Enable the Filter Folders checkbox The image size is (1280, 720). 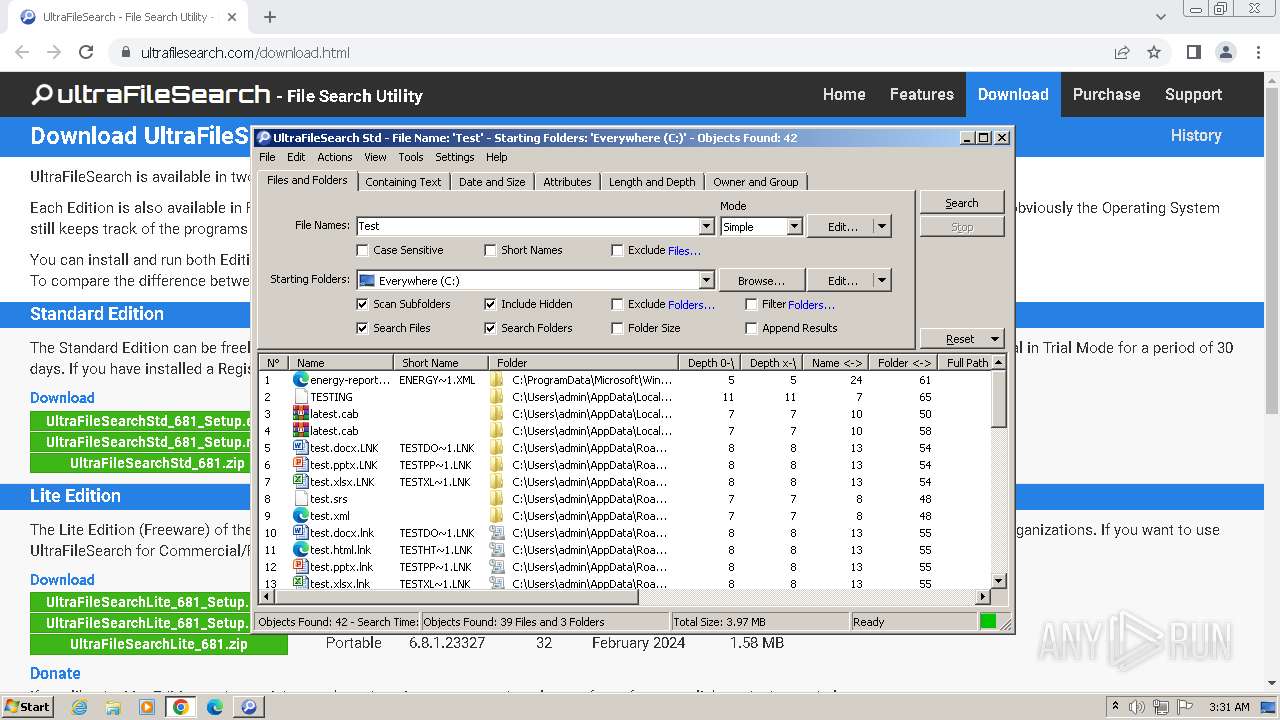coord(751,304)
